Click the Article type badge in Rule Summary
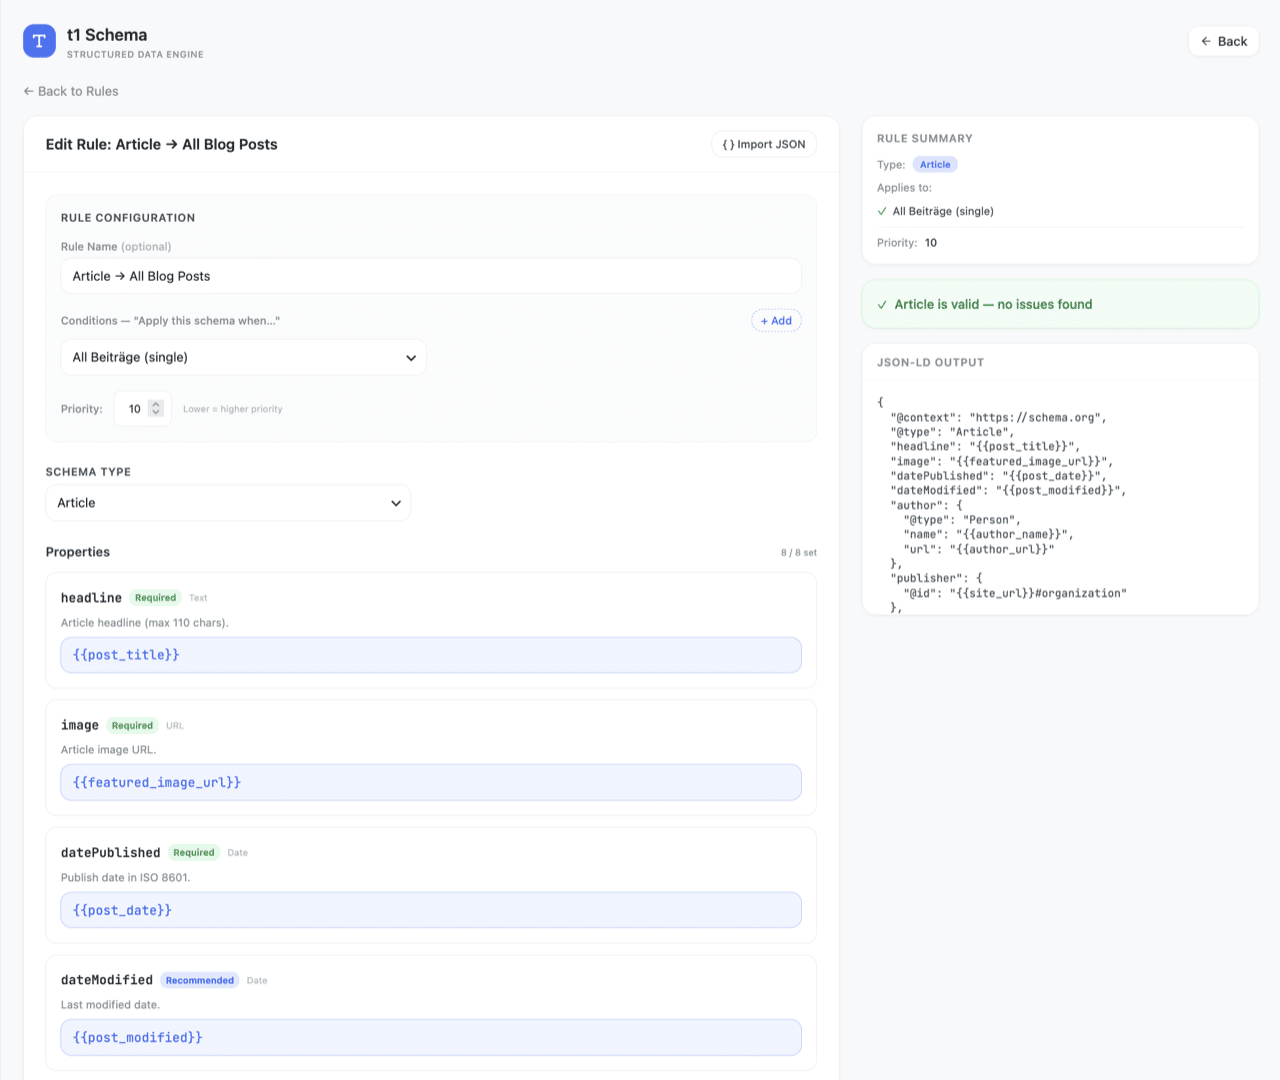The image size is (1280, 1080). coord(935,164)
